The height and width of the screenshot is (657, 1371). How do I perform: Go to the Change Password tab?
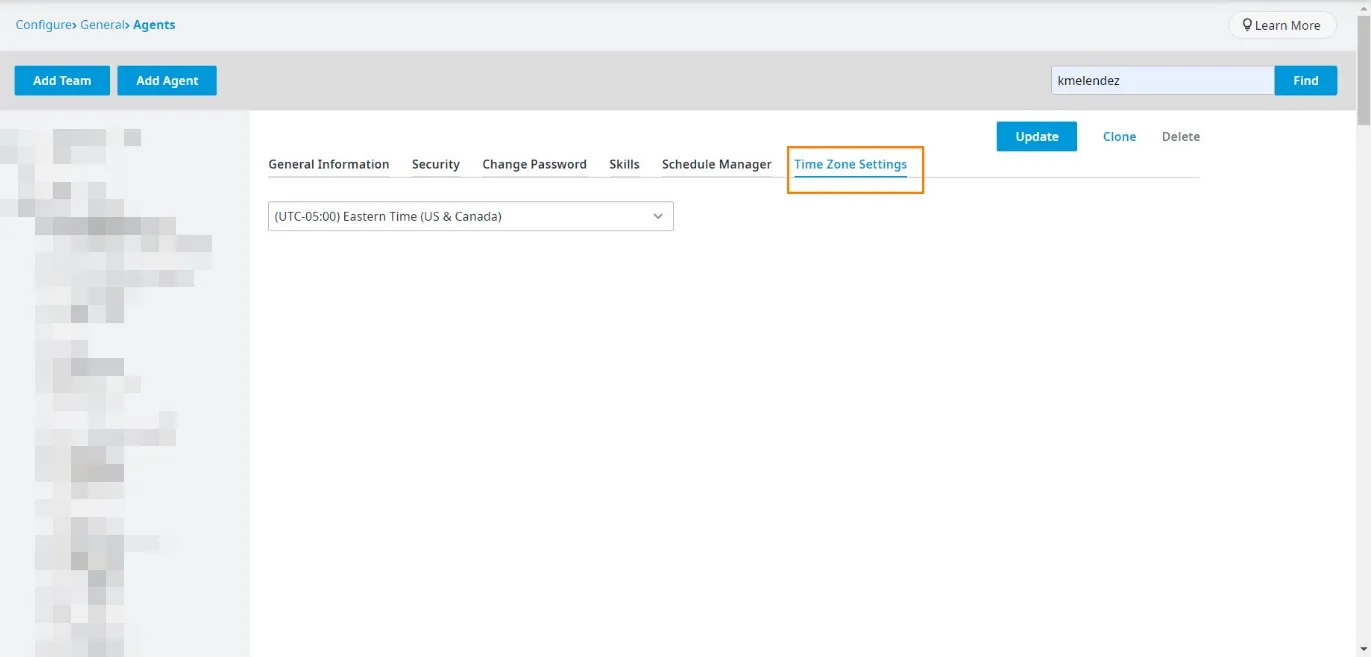click(534, 165)
